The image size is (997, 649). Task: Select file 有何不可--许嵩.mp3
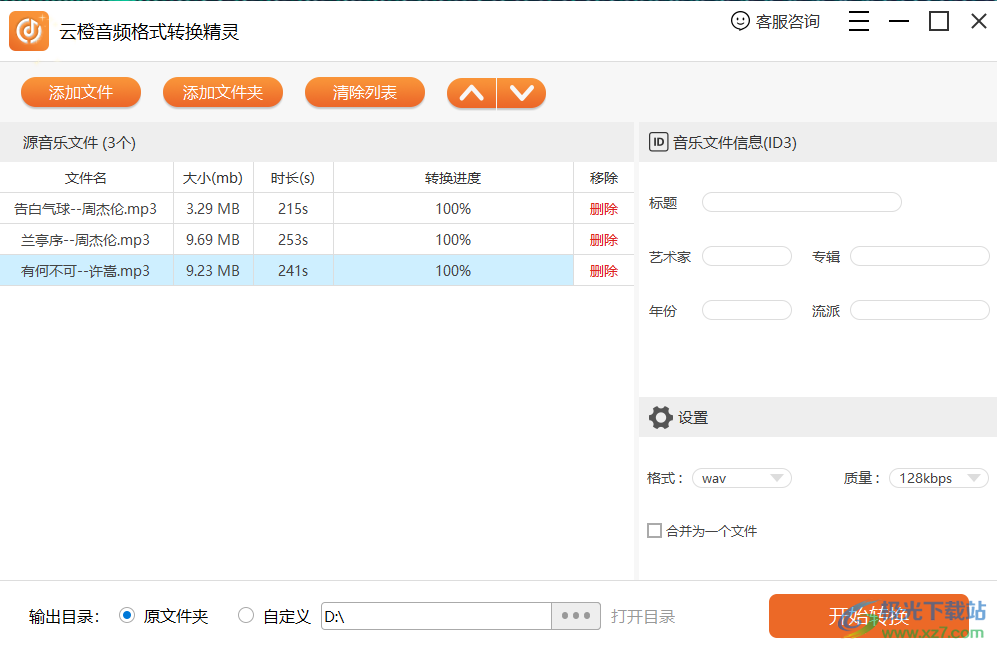[85, 271]
